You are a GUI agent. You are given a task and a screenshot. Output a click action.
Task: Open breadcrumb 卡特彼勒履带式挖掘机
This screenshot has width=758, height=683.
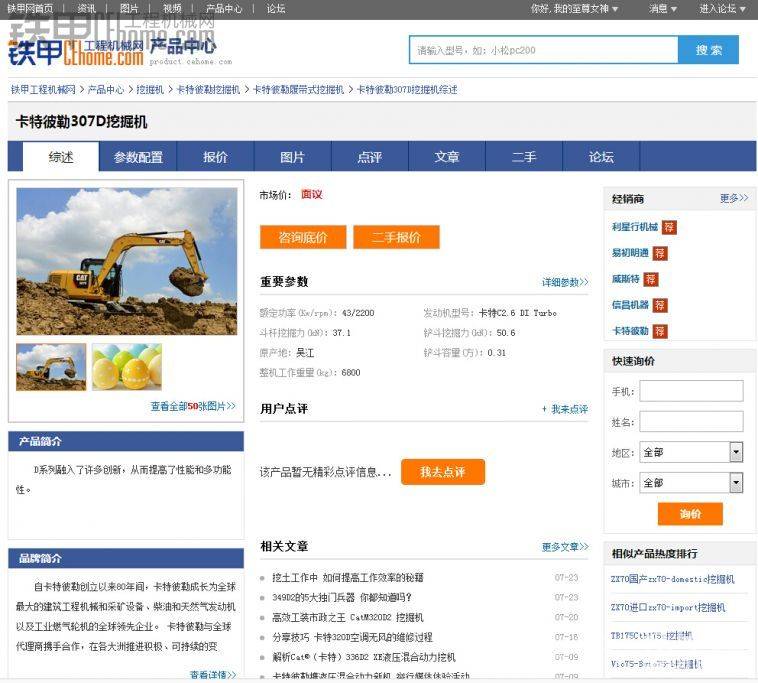coord(298,89)
